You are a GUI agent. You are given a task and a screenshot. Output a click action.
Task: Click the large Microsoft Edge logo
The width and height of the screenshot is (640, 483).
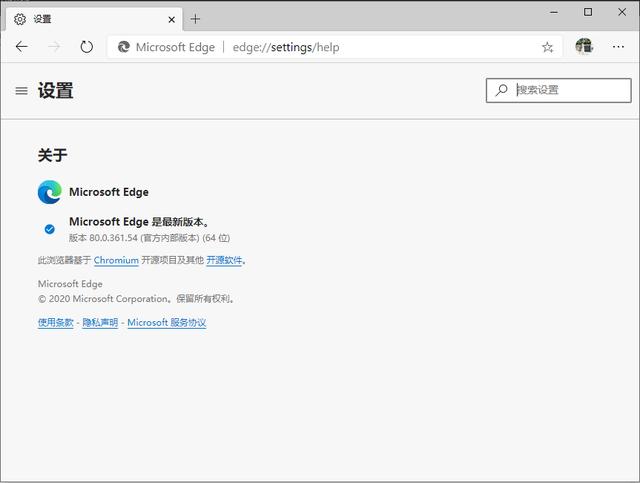[x=50, y=192]
